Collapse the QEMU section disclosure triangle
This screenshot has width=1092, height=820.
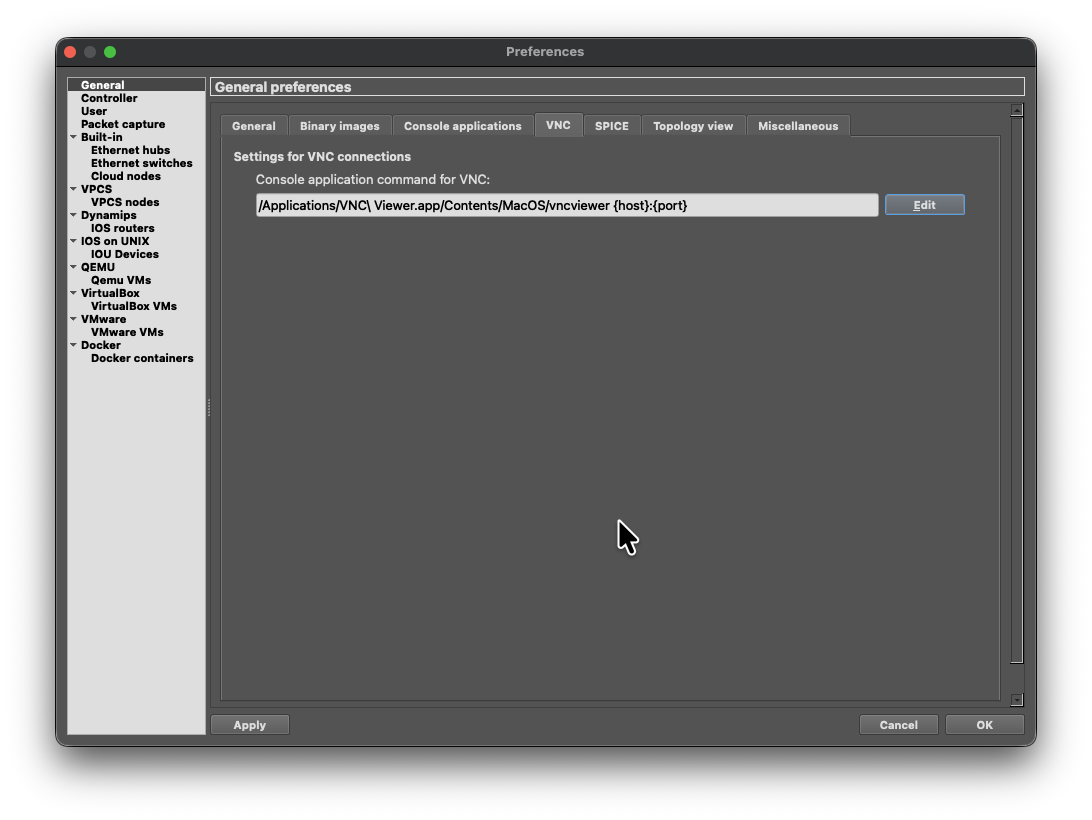[73, 267]
